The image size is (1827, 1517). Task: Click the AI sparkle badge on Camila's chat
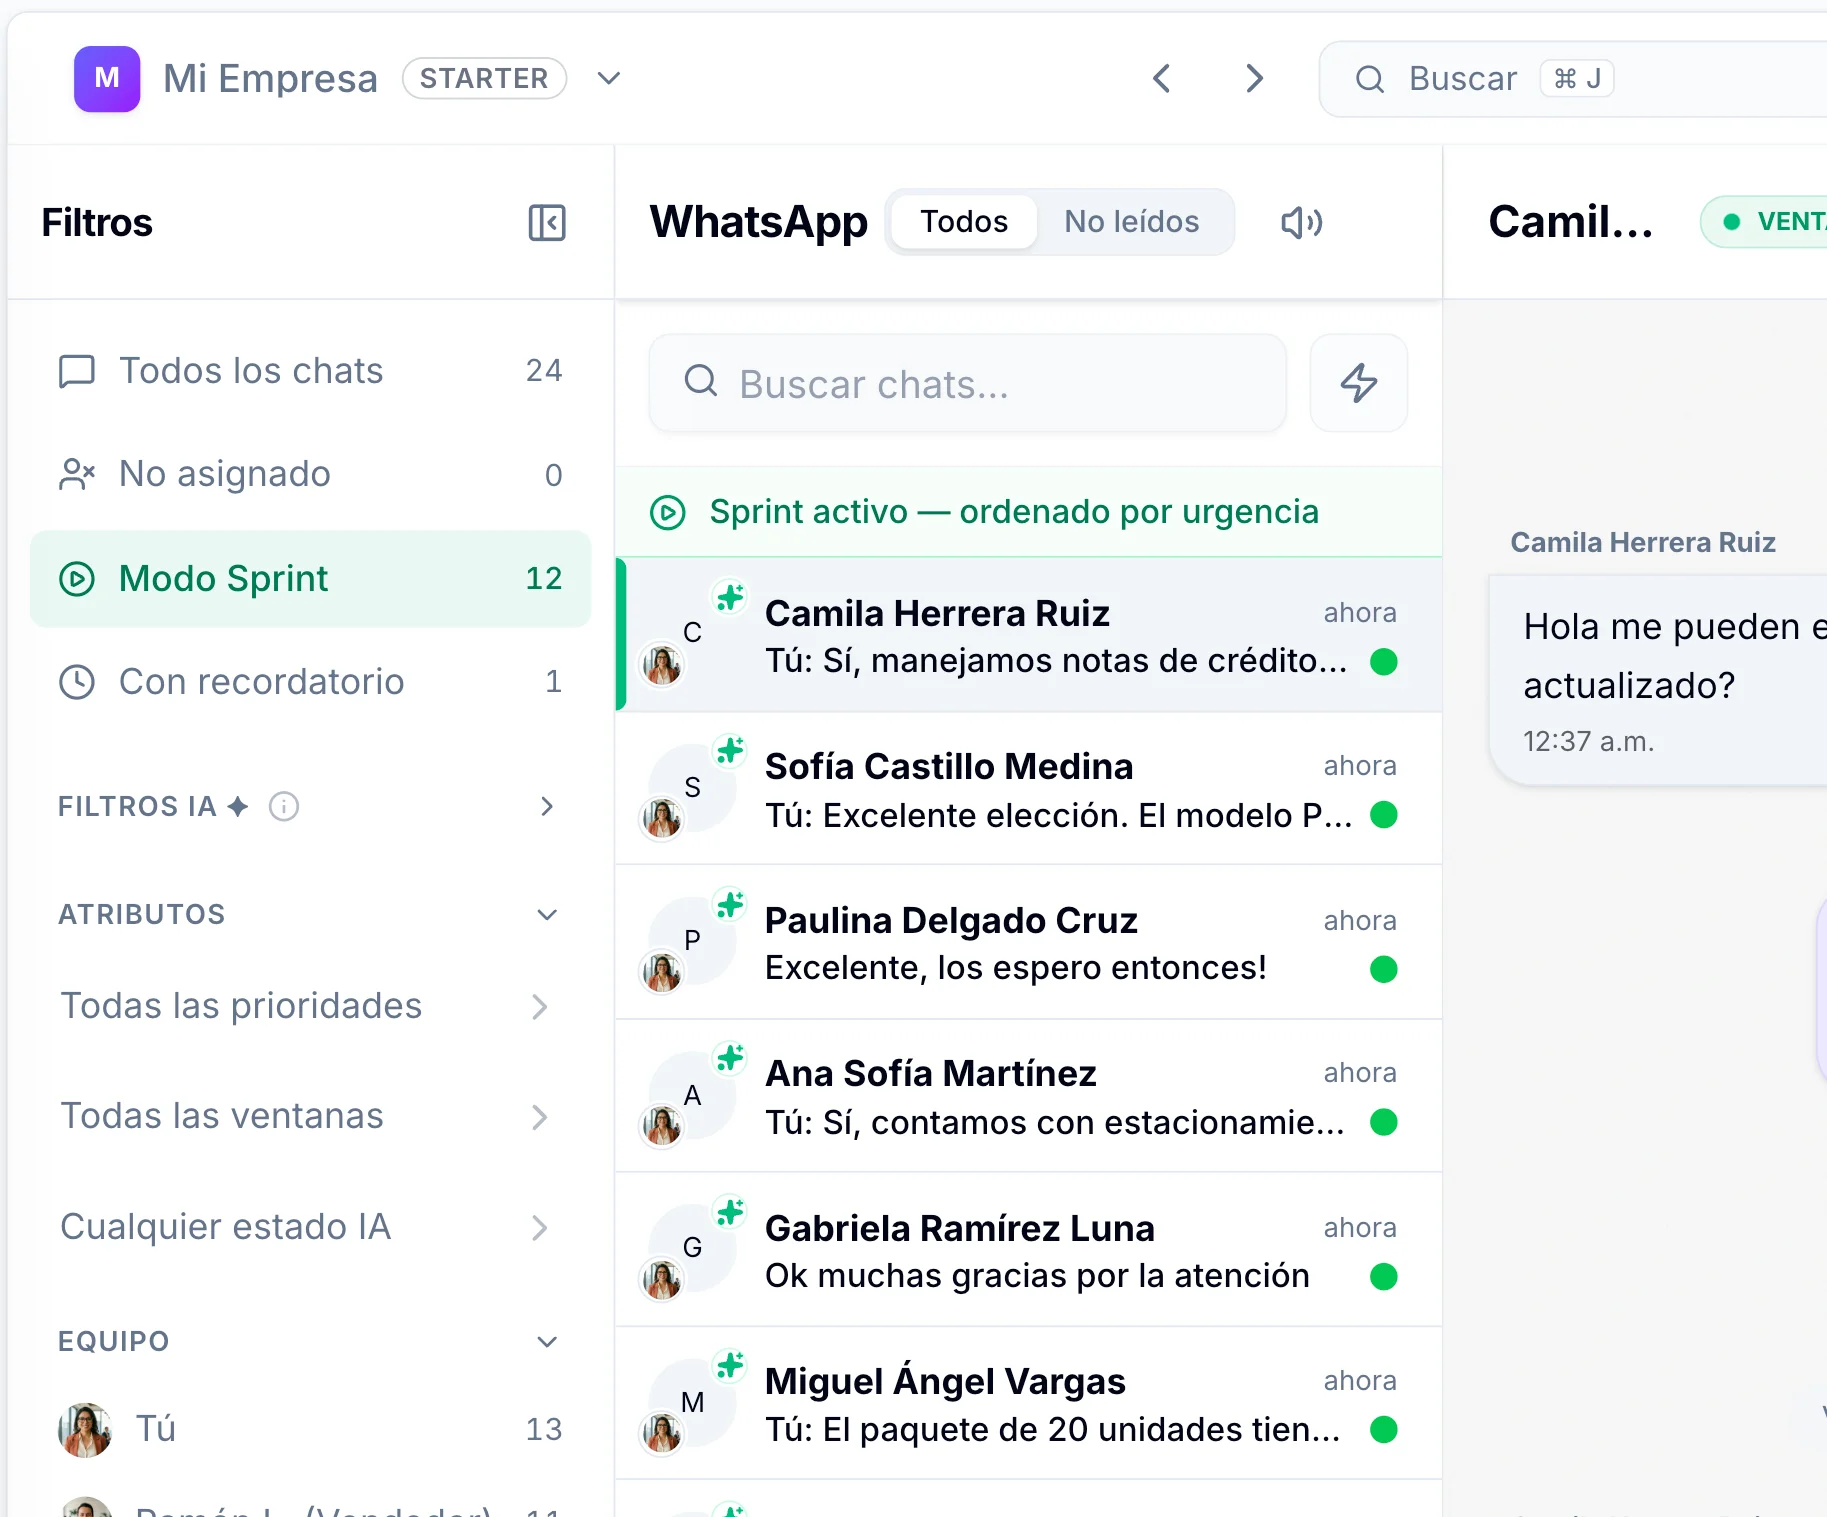[730, 596]
